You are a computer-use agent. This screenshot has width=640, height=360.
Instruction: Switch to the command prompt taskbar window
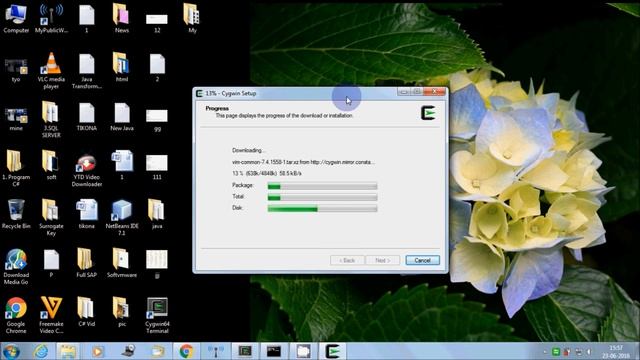click(x=274, y=351)
